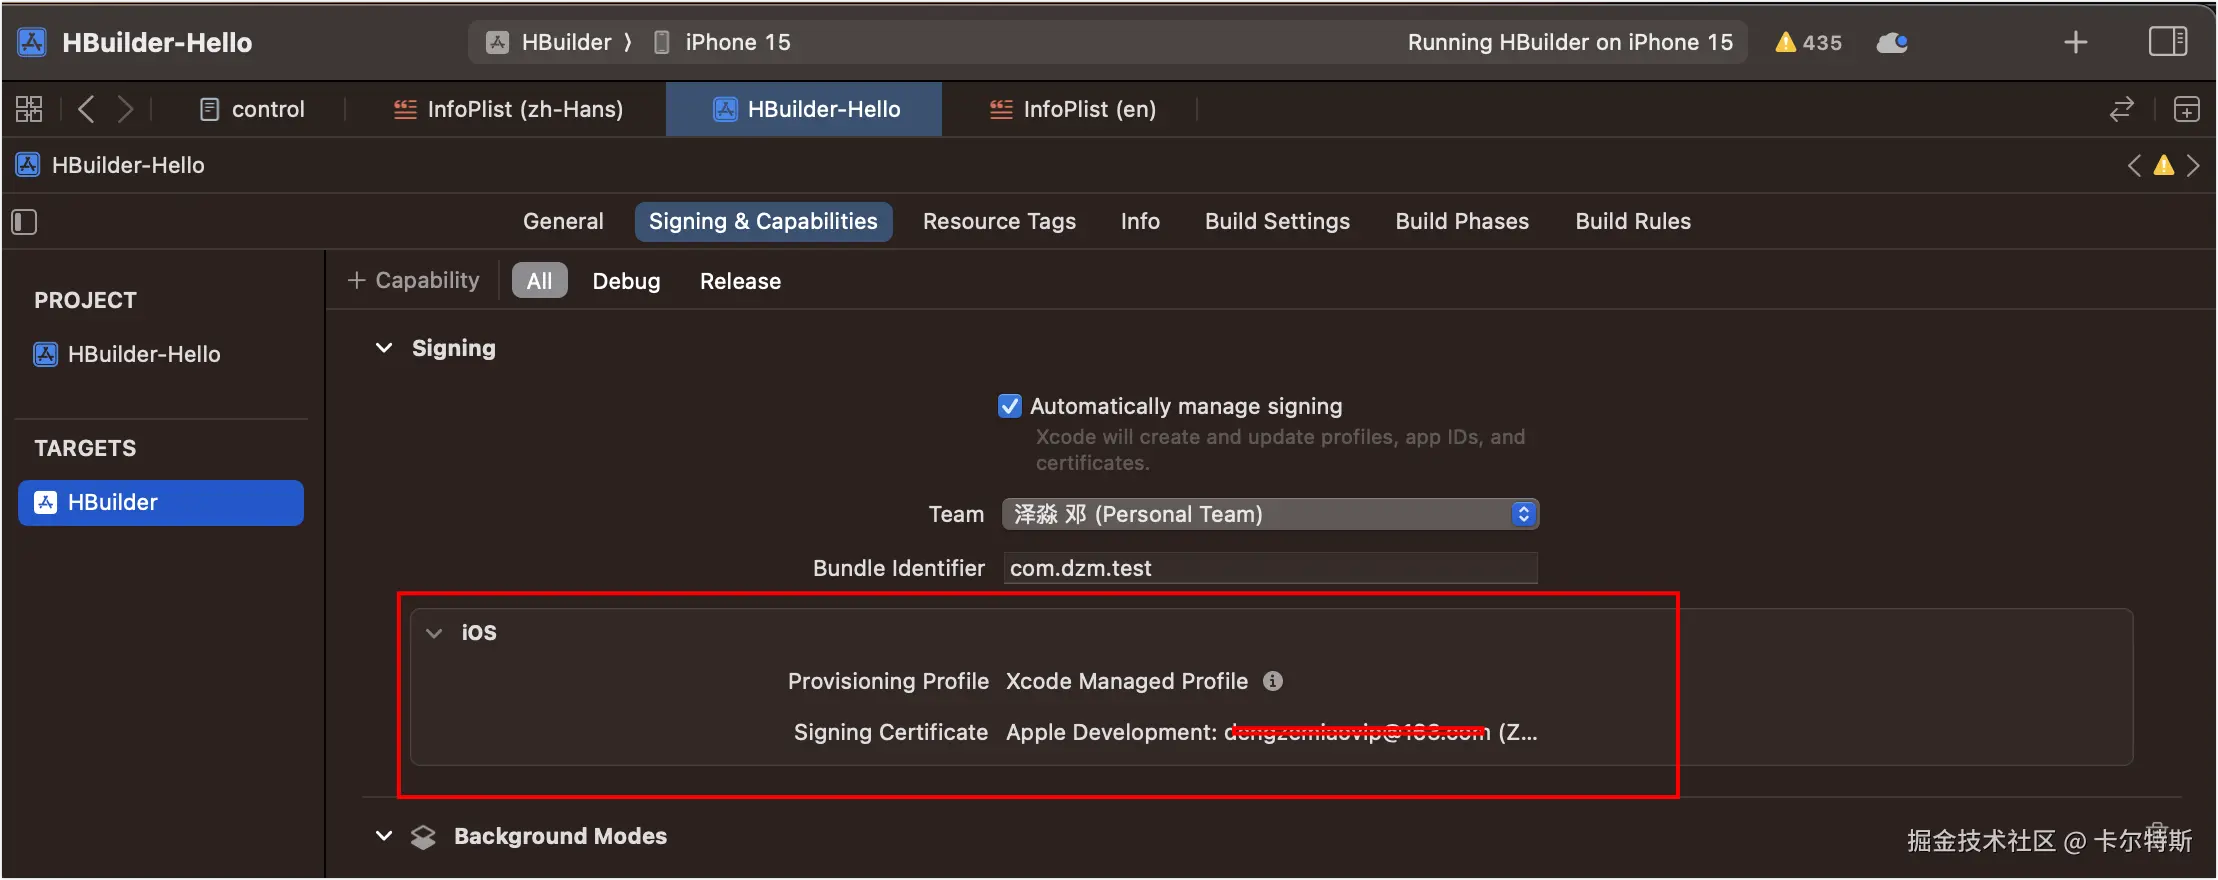This screenshot has height=880, width=2218.
Task: Select the All configuration filter
Action: [539, 281]
